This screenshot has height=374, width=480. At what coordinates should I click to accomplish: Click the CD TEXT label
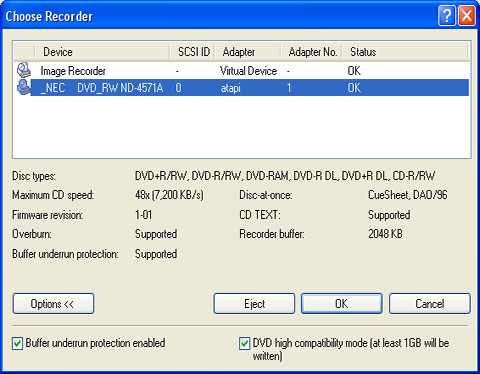260,215
